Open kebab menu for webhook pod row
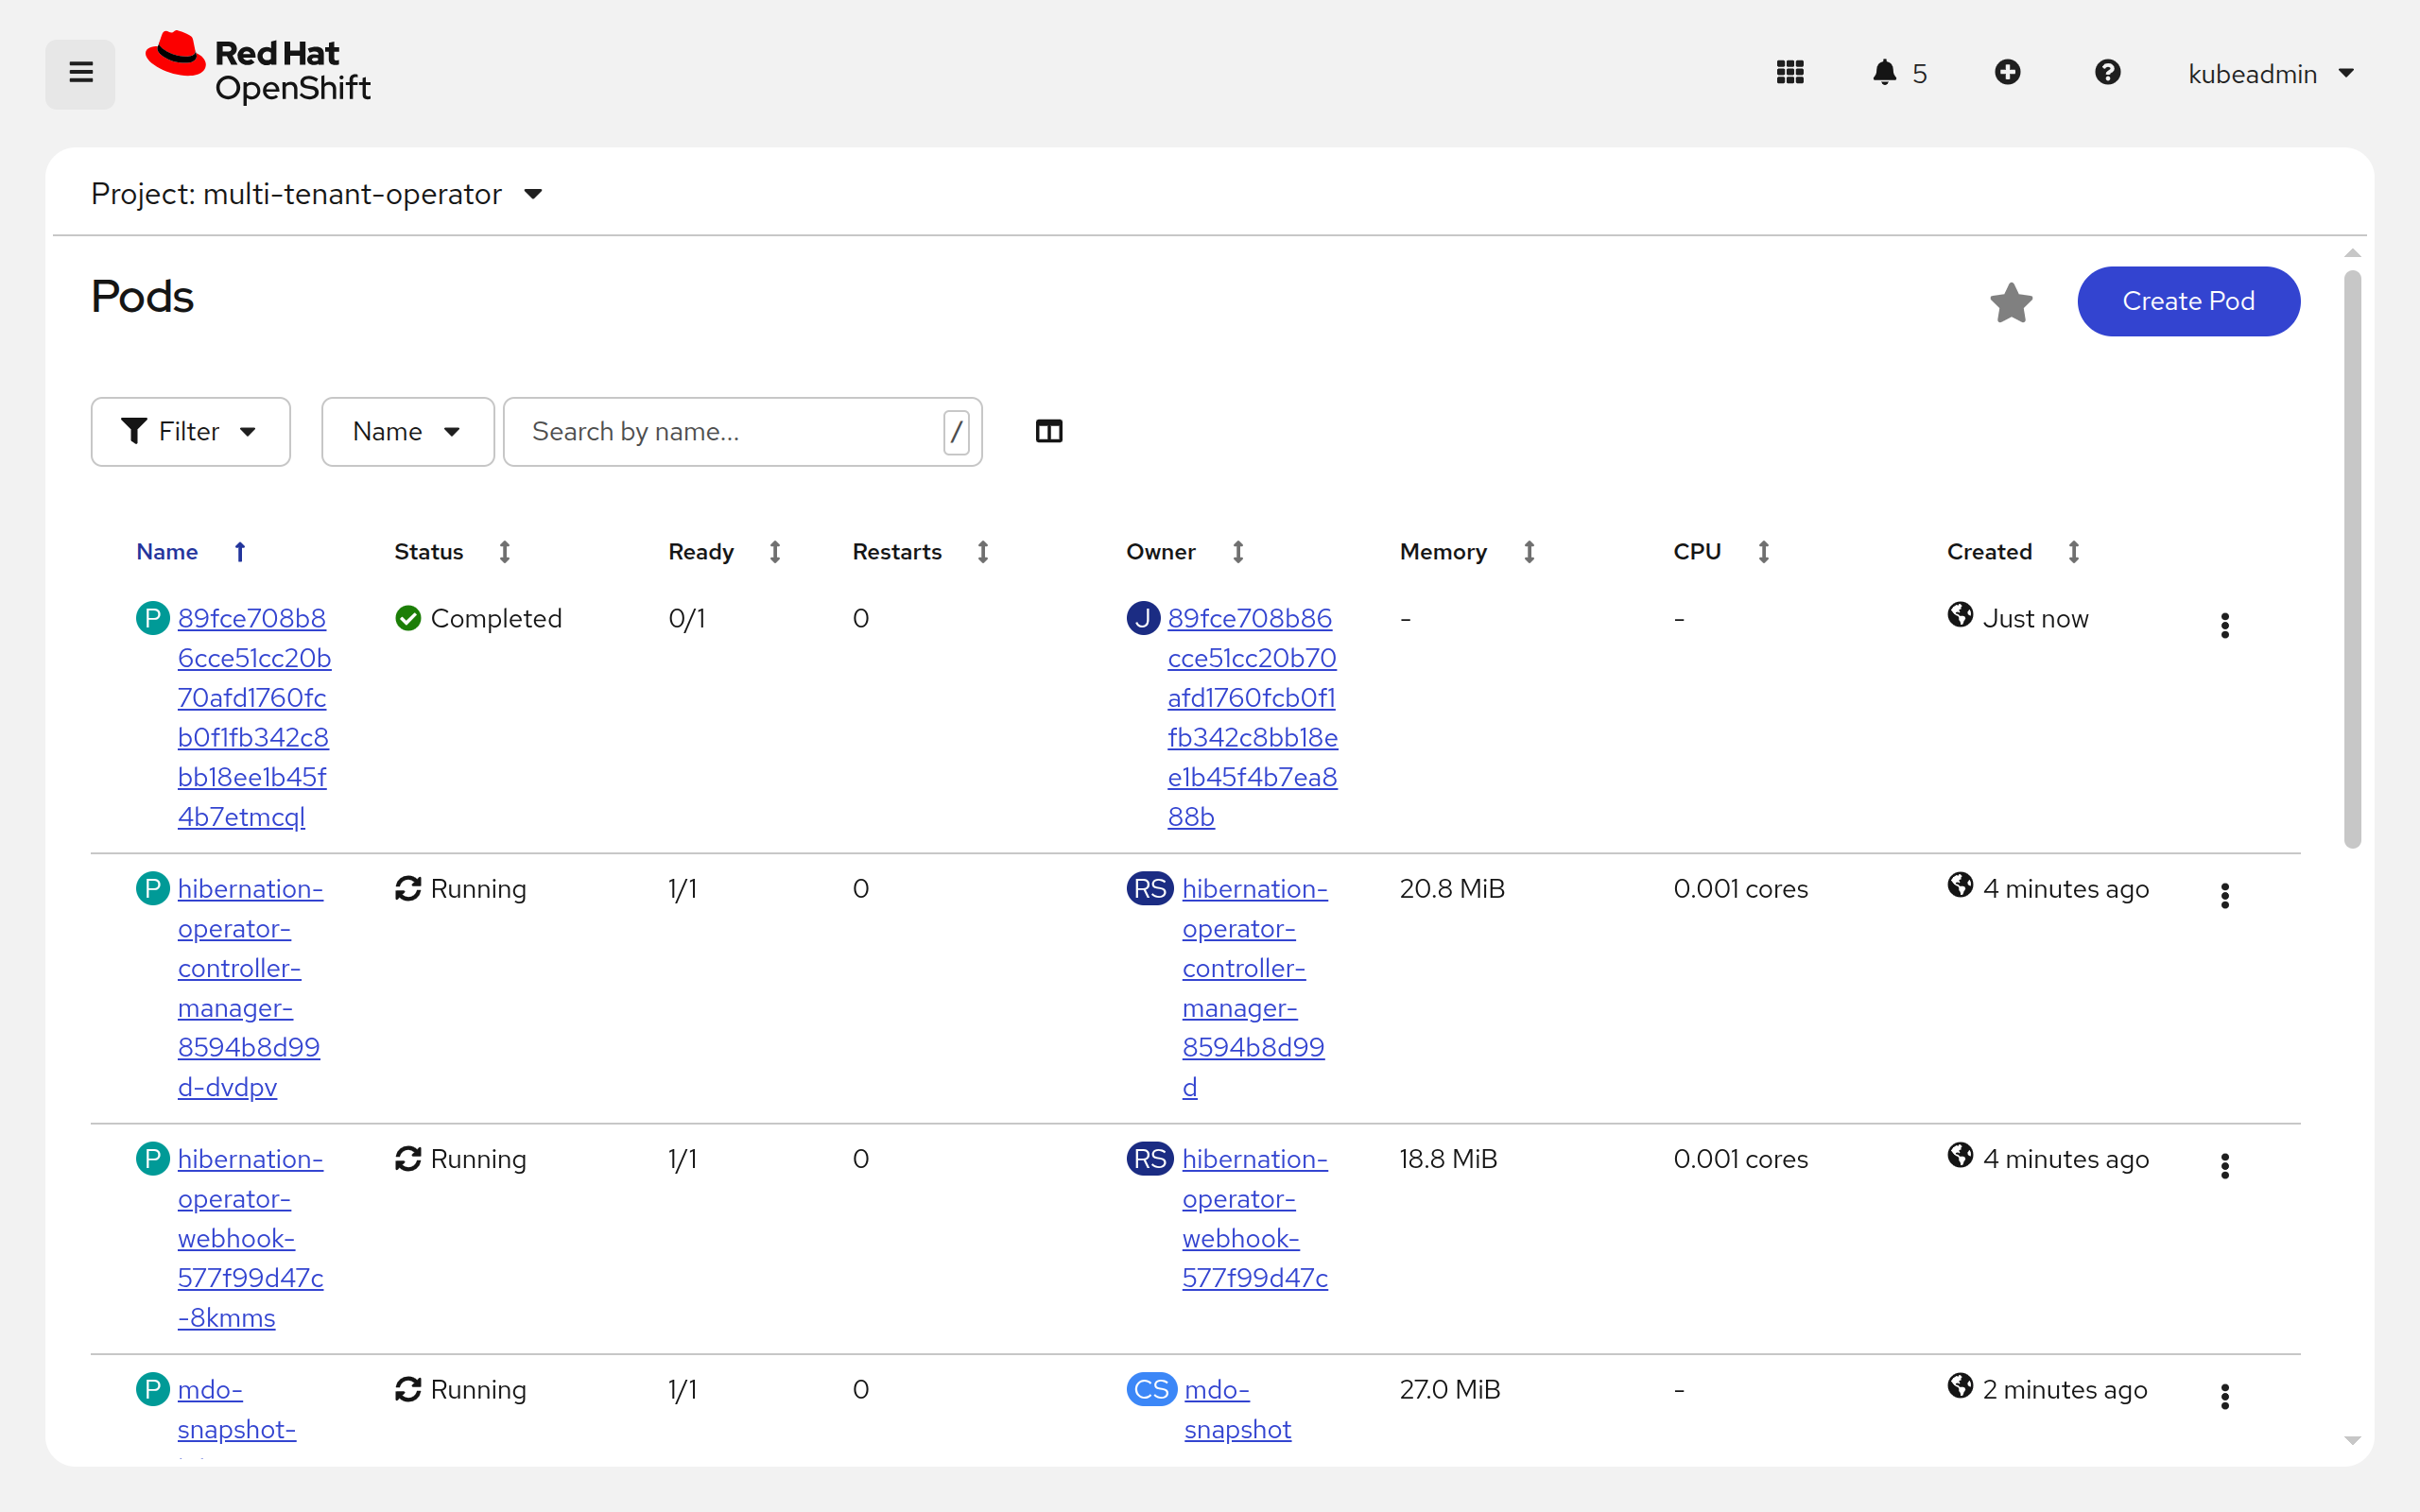 (2224, 1166)
